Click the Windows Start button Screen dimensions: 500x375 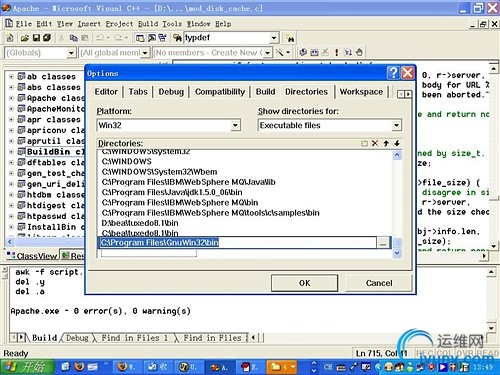point(26,367)
